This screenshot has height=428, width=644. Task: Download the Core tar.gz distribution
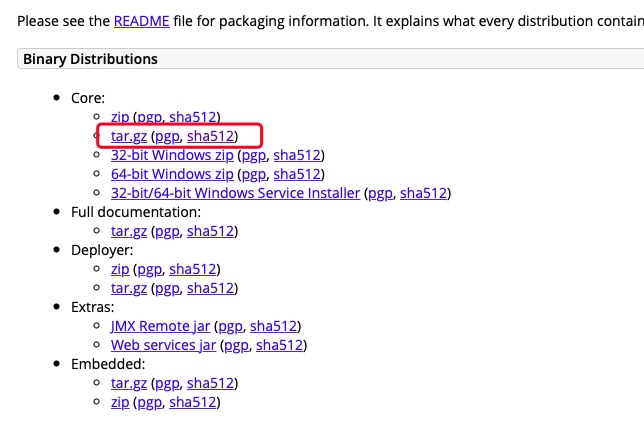(x=129, y=136)
